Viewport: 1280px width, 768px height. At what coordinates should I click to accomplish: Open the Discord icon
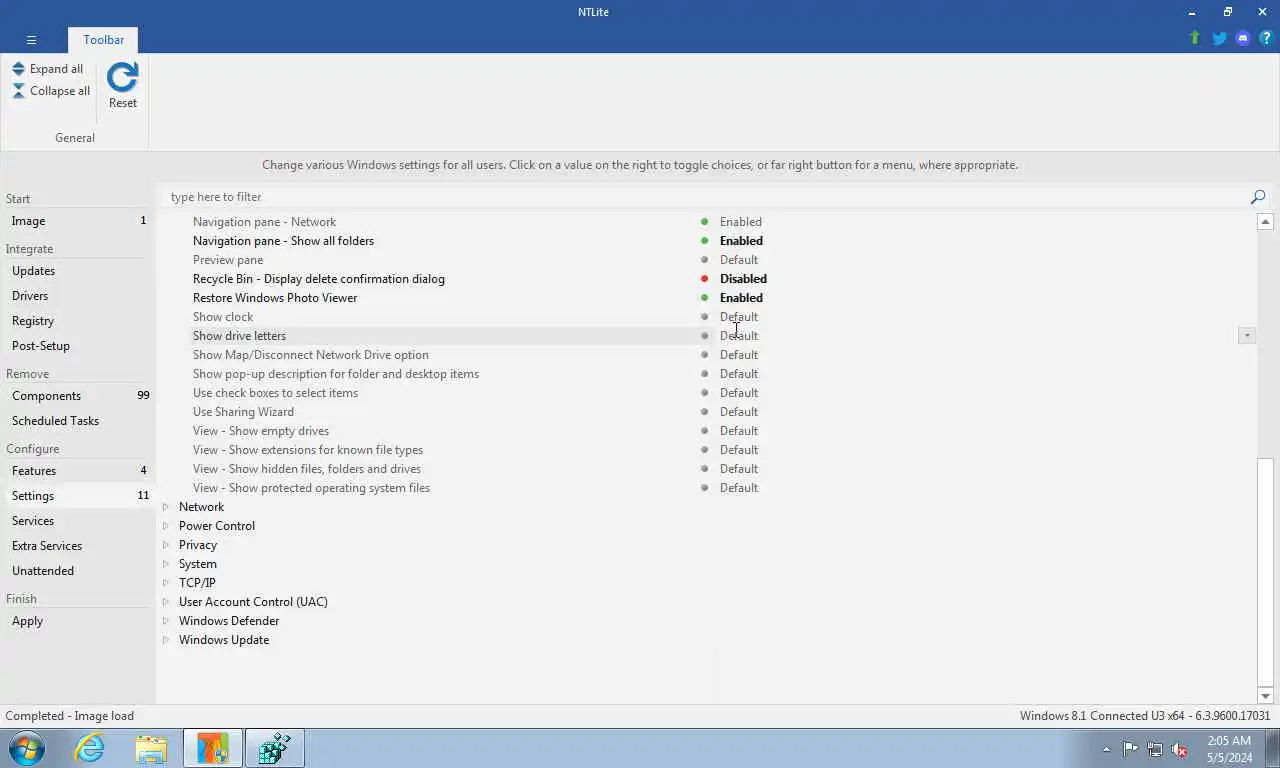pos(1243,38)
